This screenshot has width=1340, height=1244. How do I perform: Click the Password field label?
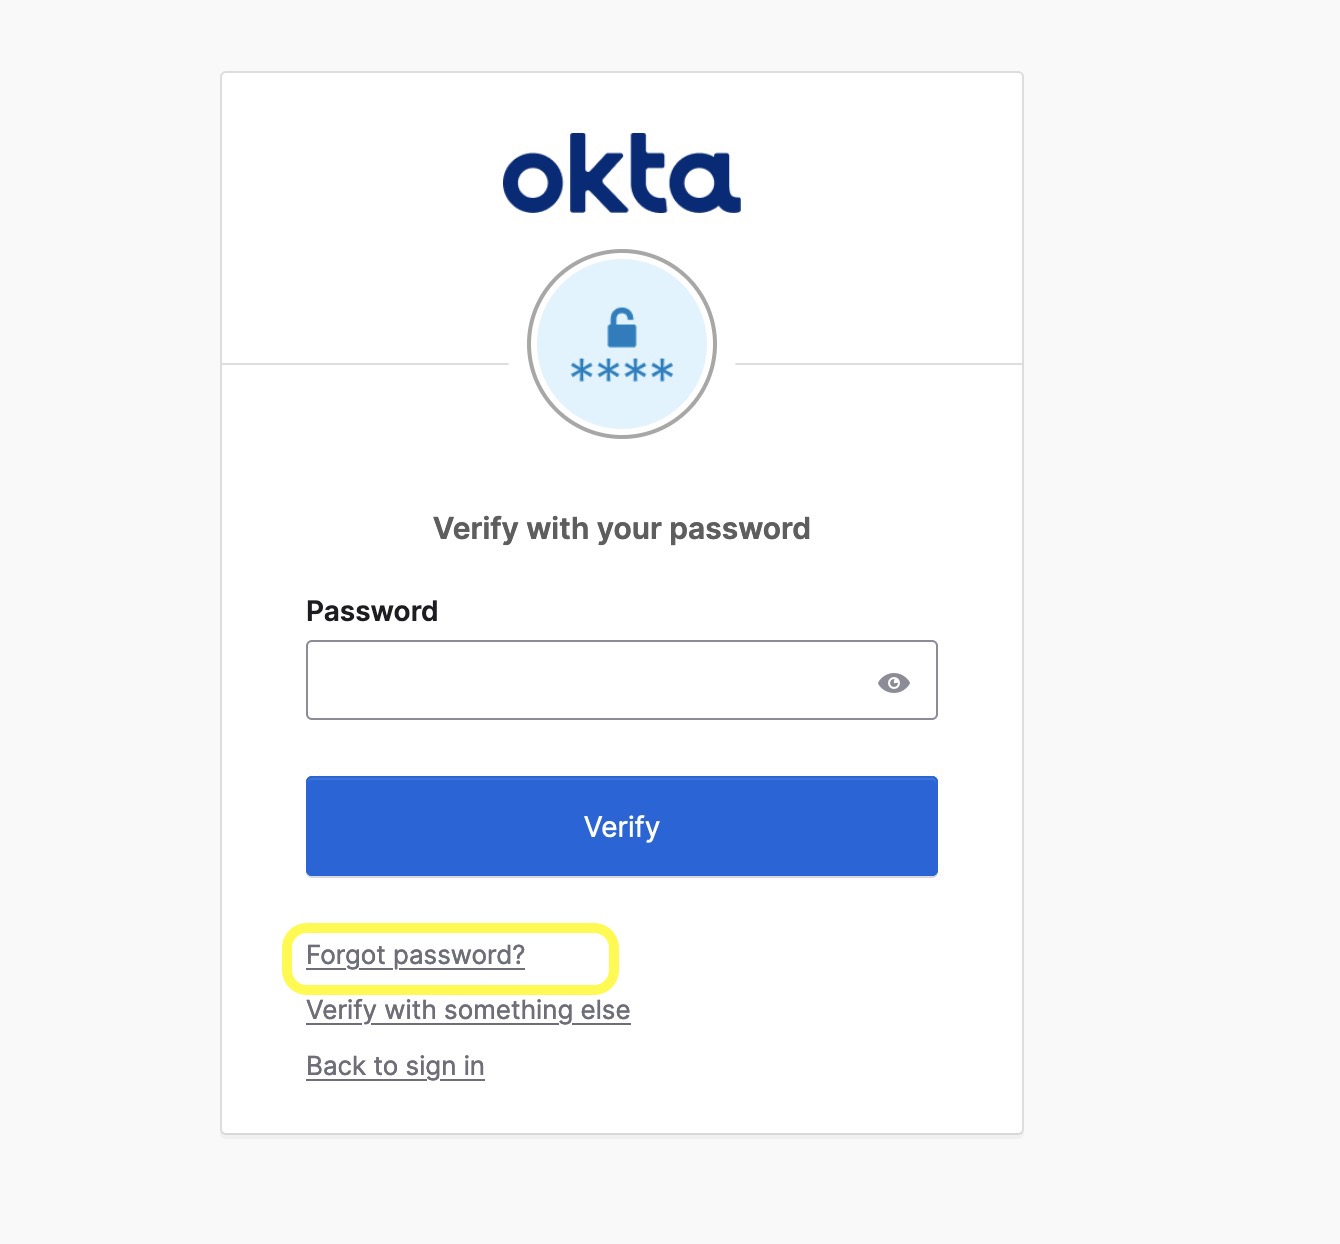click(x=372, y=611)
